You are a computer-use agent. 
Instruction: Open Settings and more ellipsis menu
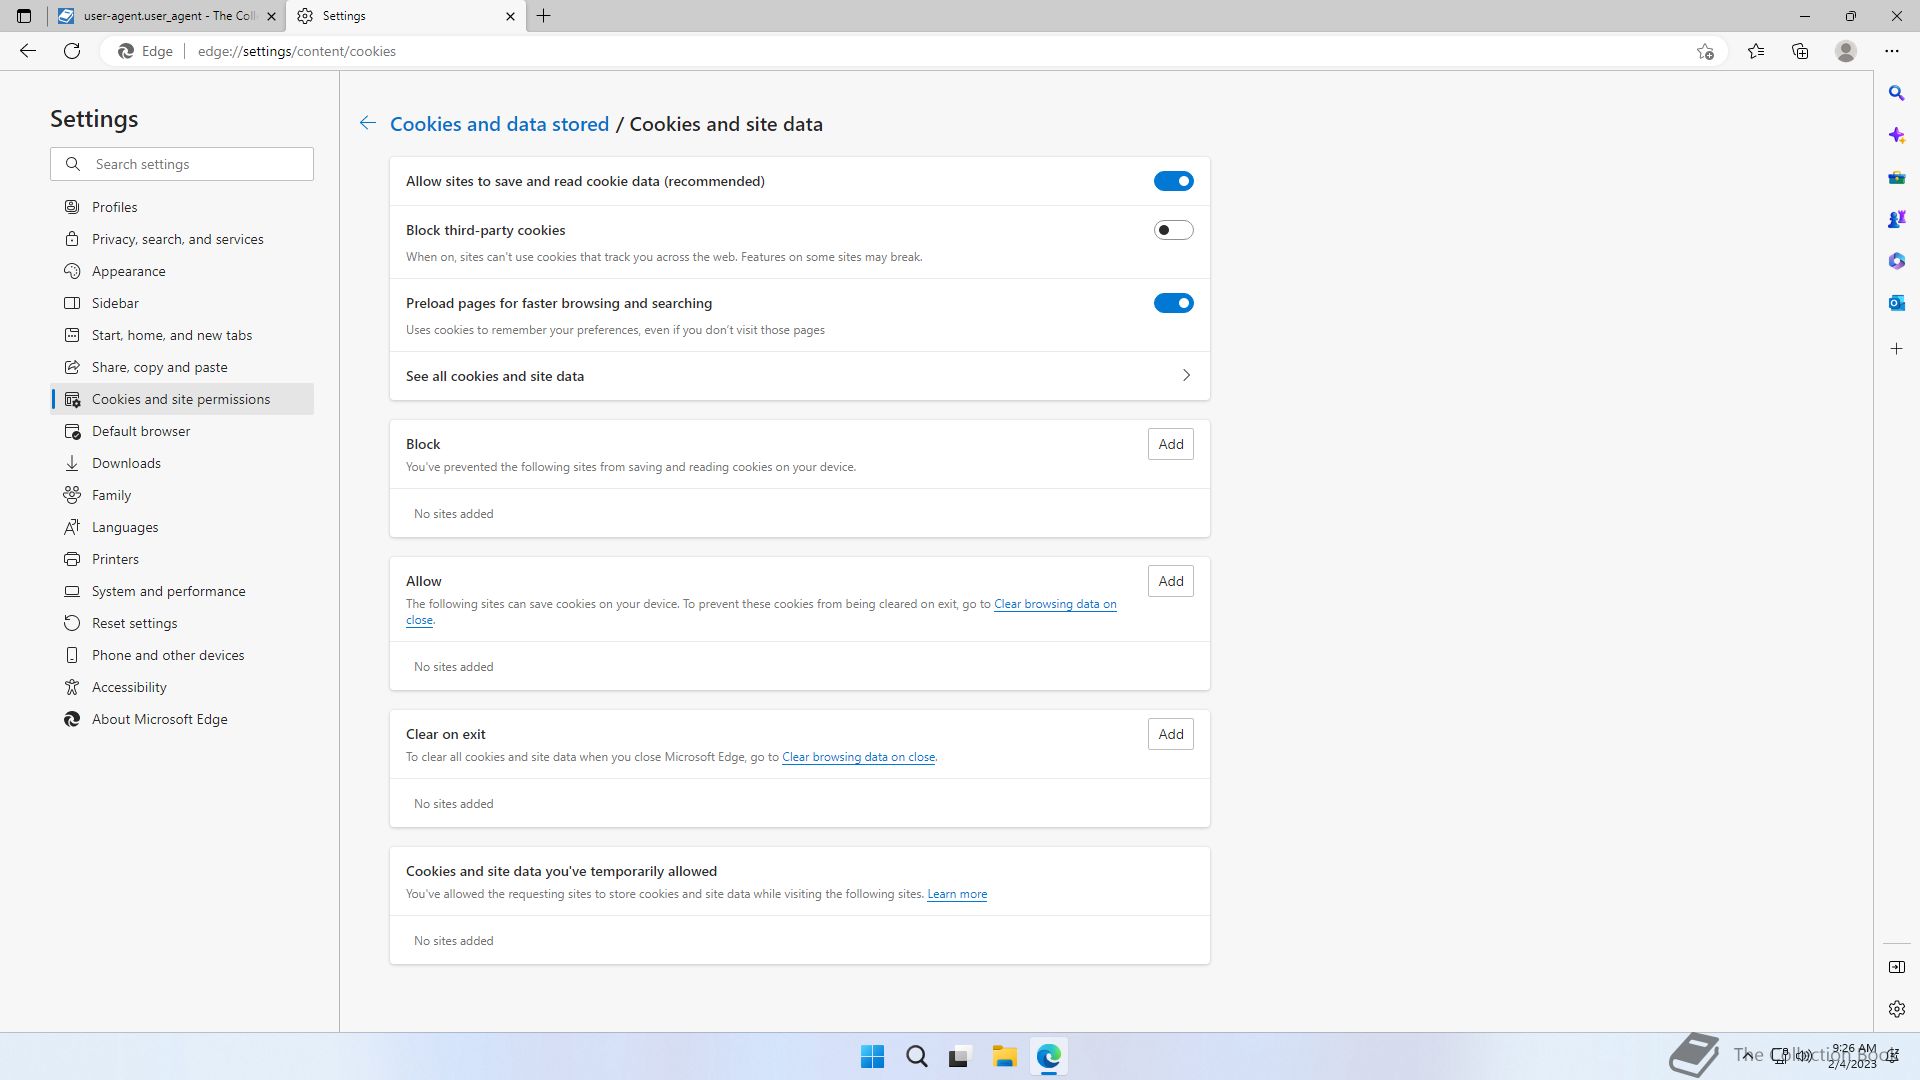(1891, 51)
